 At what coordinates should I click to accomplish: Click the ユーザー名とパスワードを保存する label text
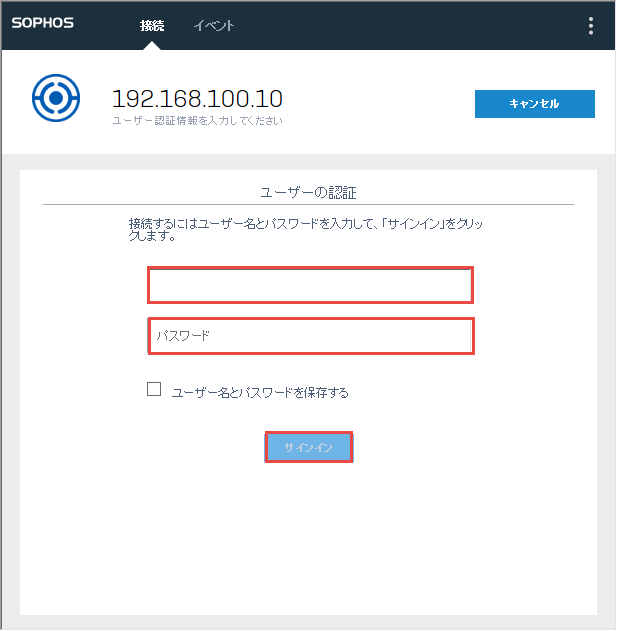[x=260, y=393]
